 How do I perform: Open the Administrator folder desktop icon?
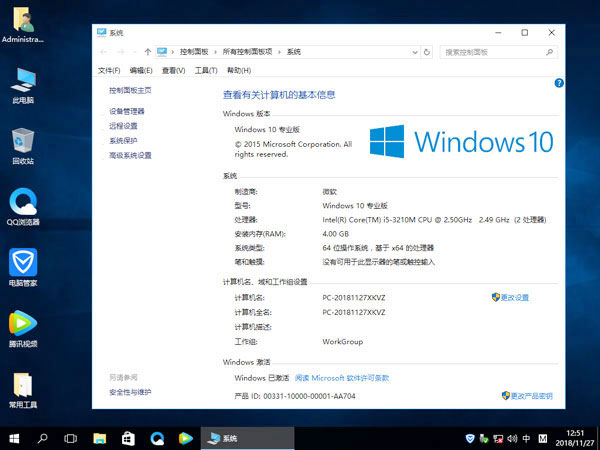click(23, 25)
